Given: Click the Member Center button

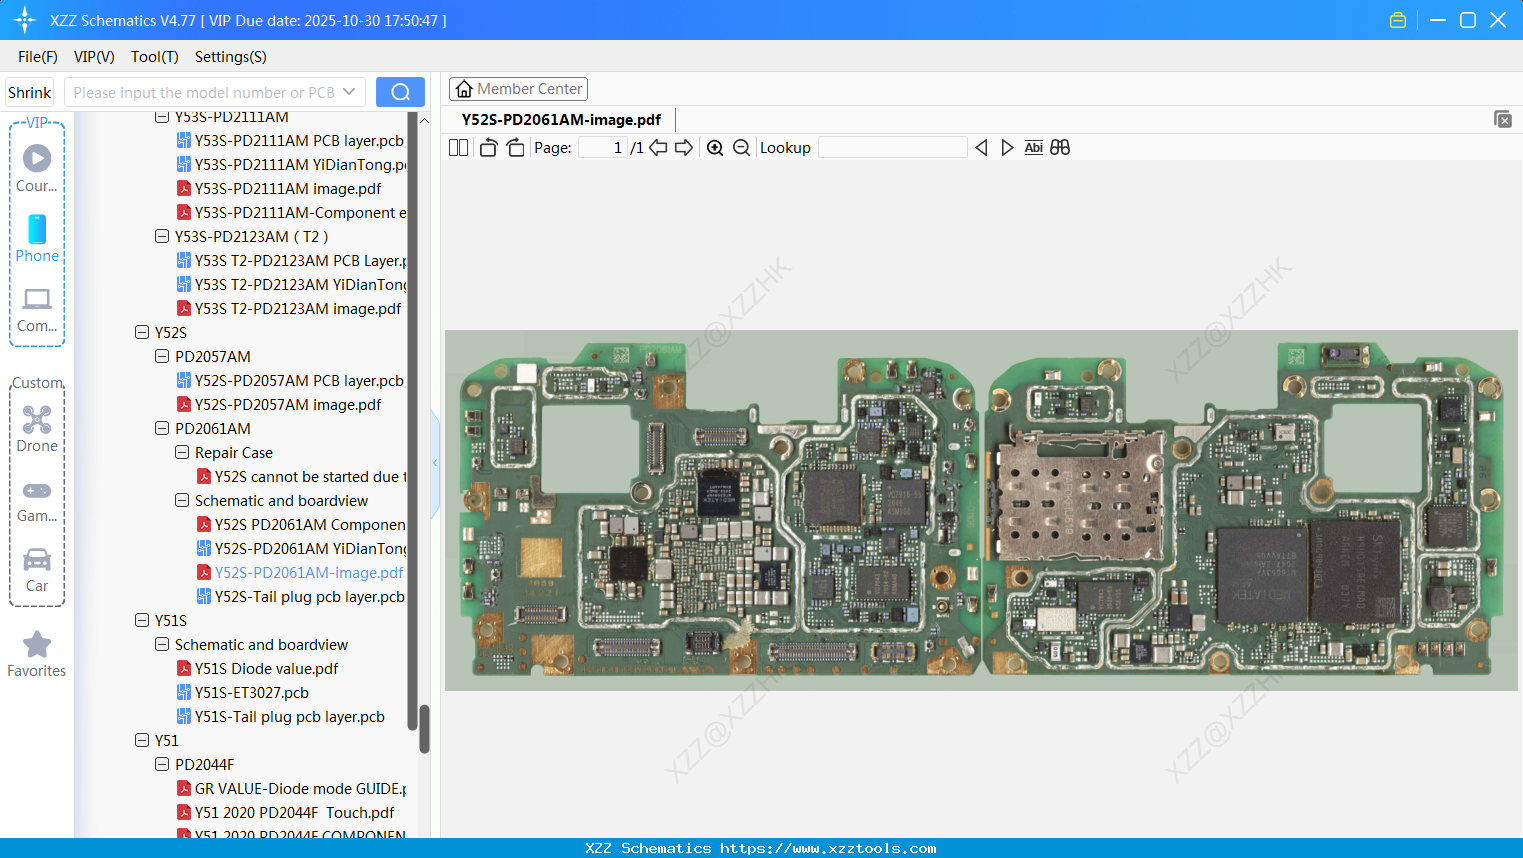Looking at the screenshot, I should (x=518, y=89).
